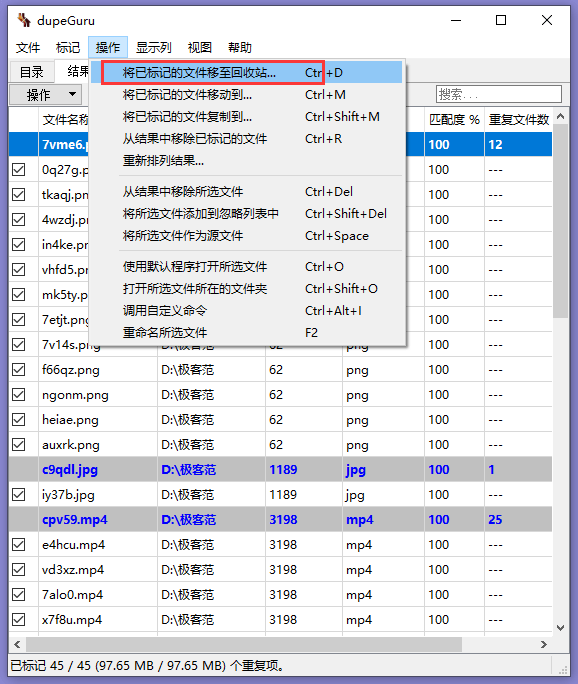Choose 将所选文件作为源文件
Screen dimensions: 578x684
point(246,236)
